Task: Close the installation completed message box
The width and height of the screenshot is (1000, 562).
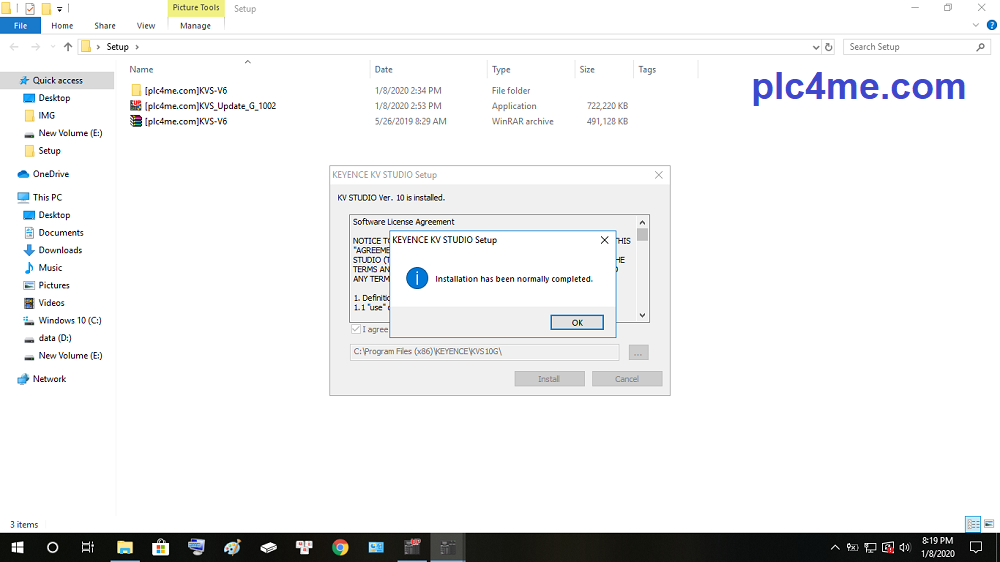Action: click(604, 240)
